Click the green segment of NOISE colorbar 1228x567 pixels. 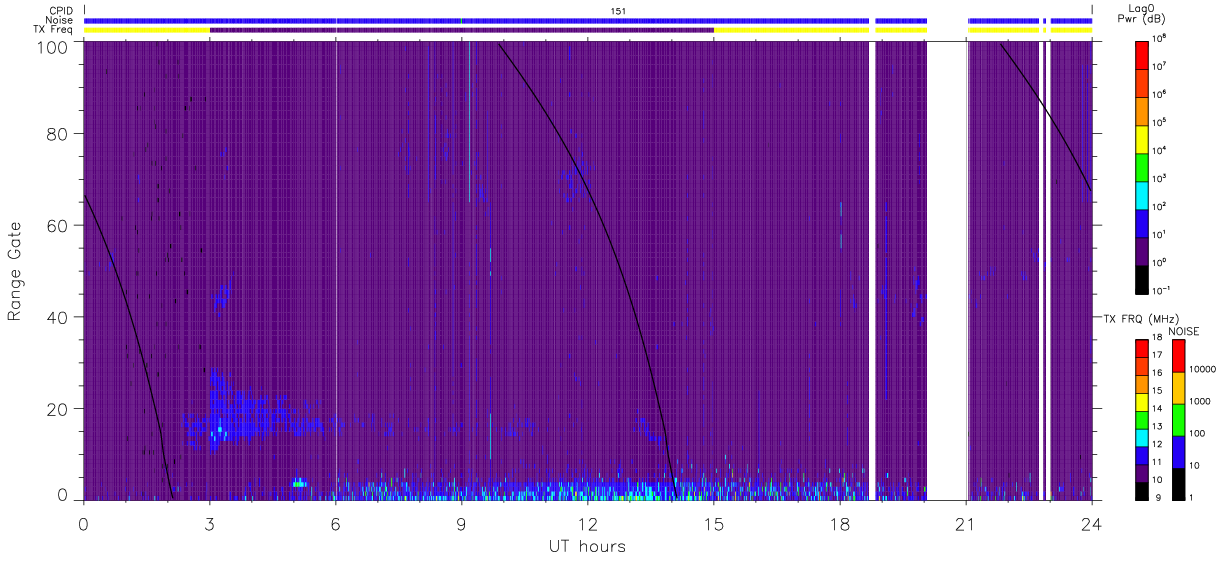[x=1178, y=419]
